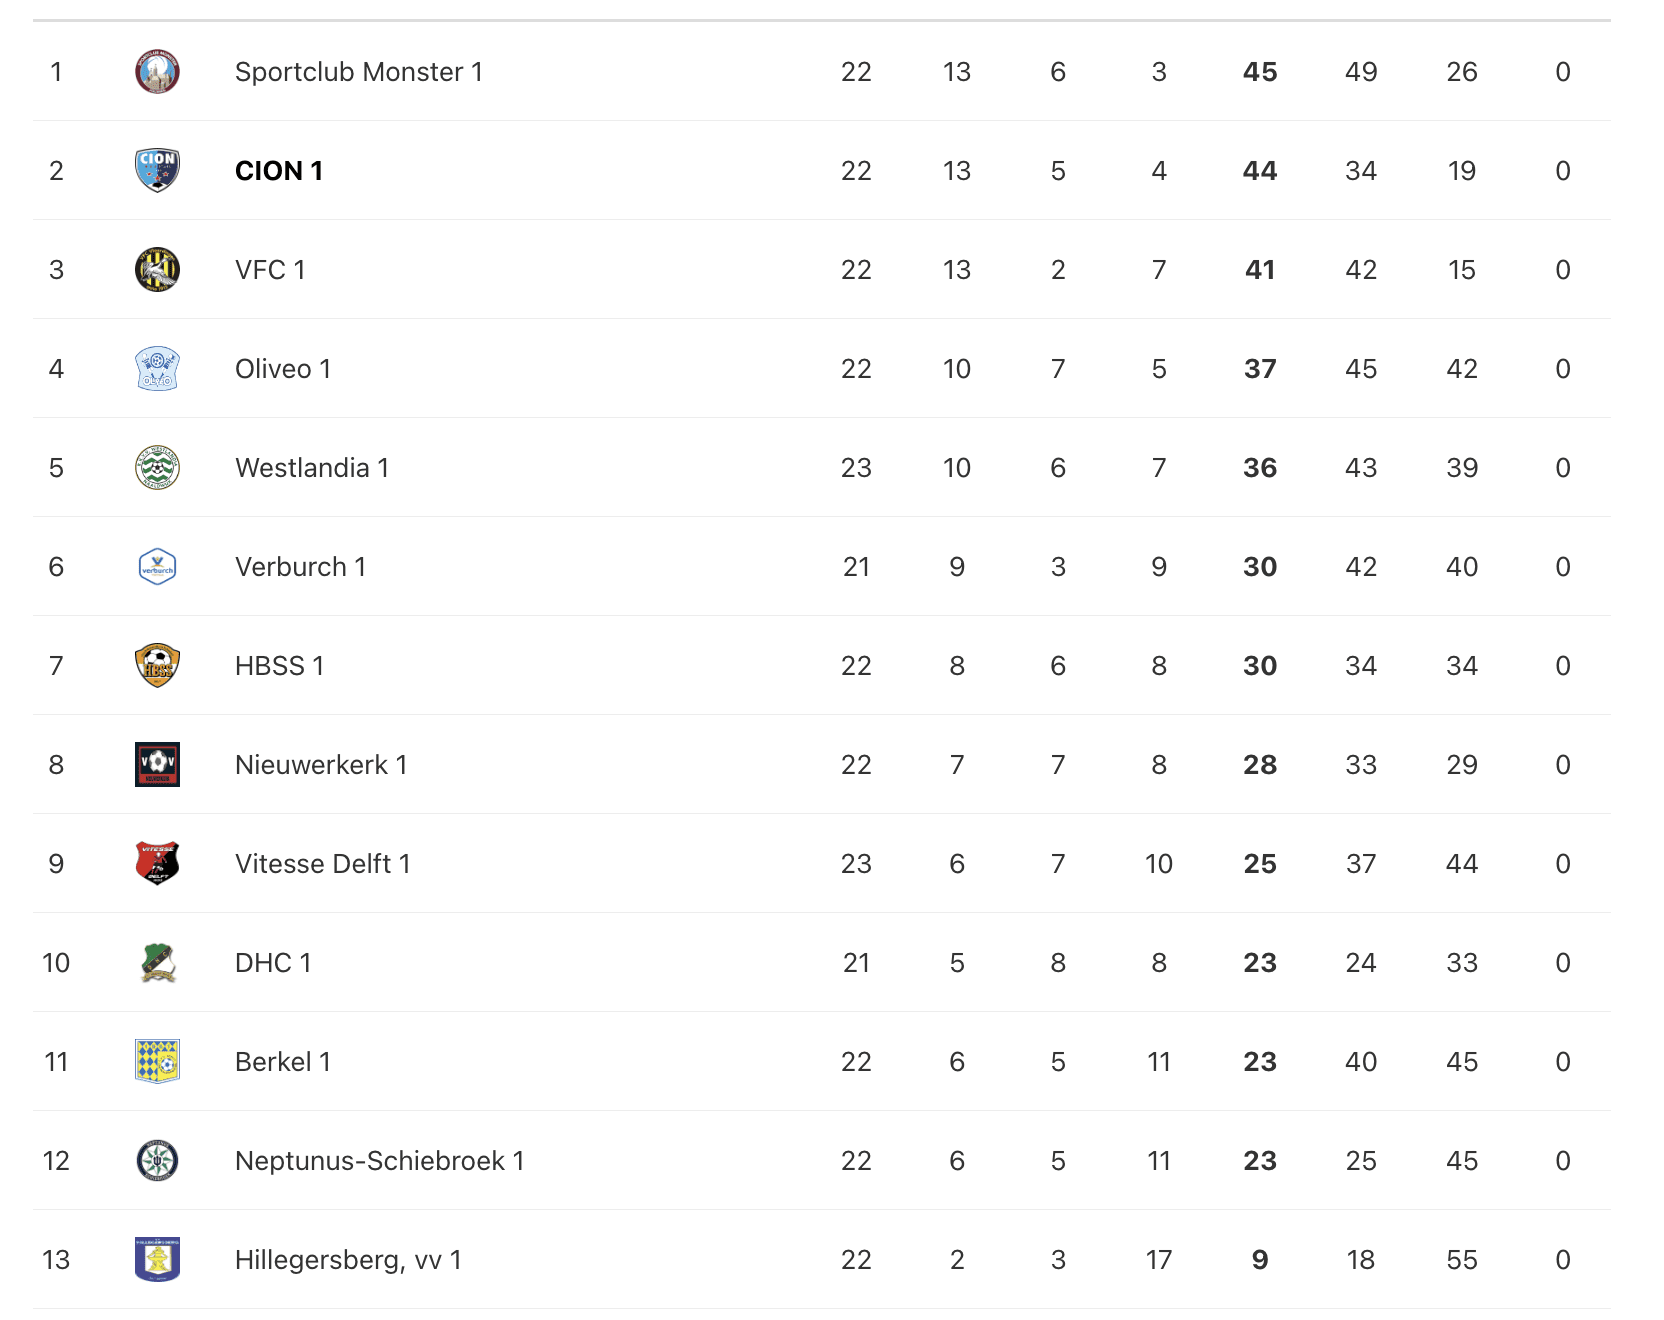The width and height of the screenshot is (1664, 1320).
Task: Click the Sportclub Monster club logo
Action: tap(157, 72)
